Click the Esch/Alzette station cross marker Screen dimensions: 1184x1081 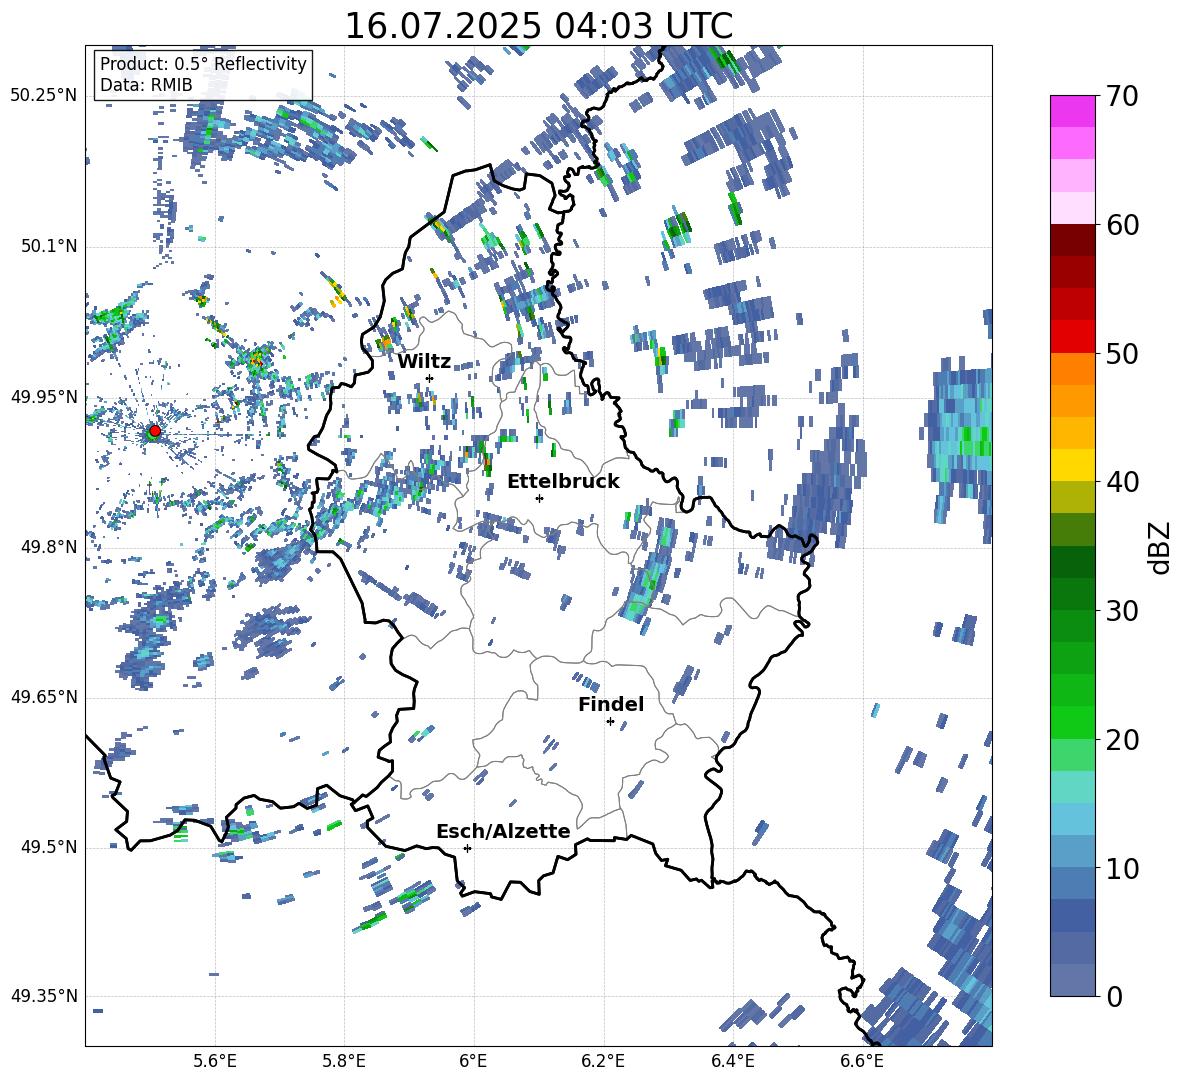pyautogui.click(x=467, y=848)
